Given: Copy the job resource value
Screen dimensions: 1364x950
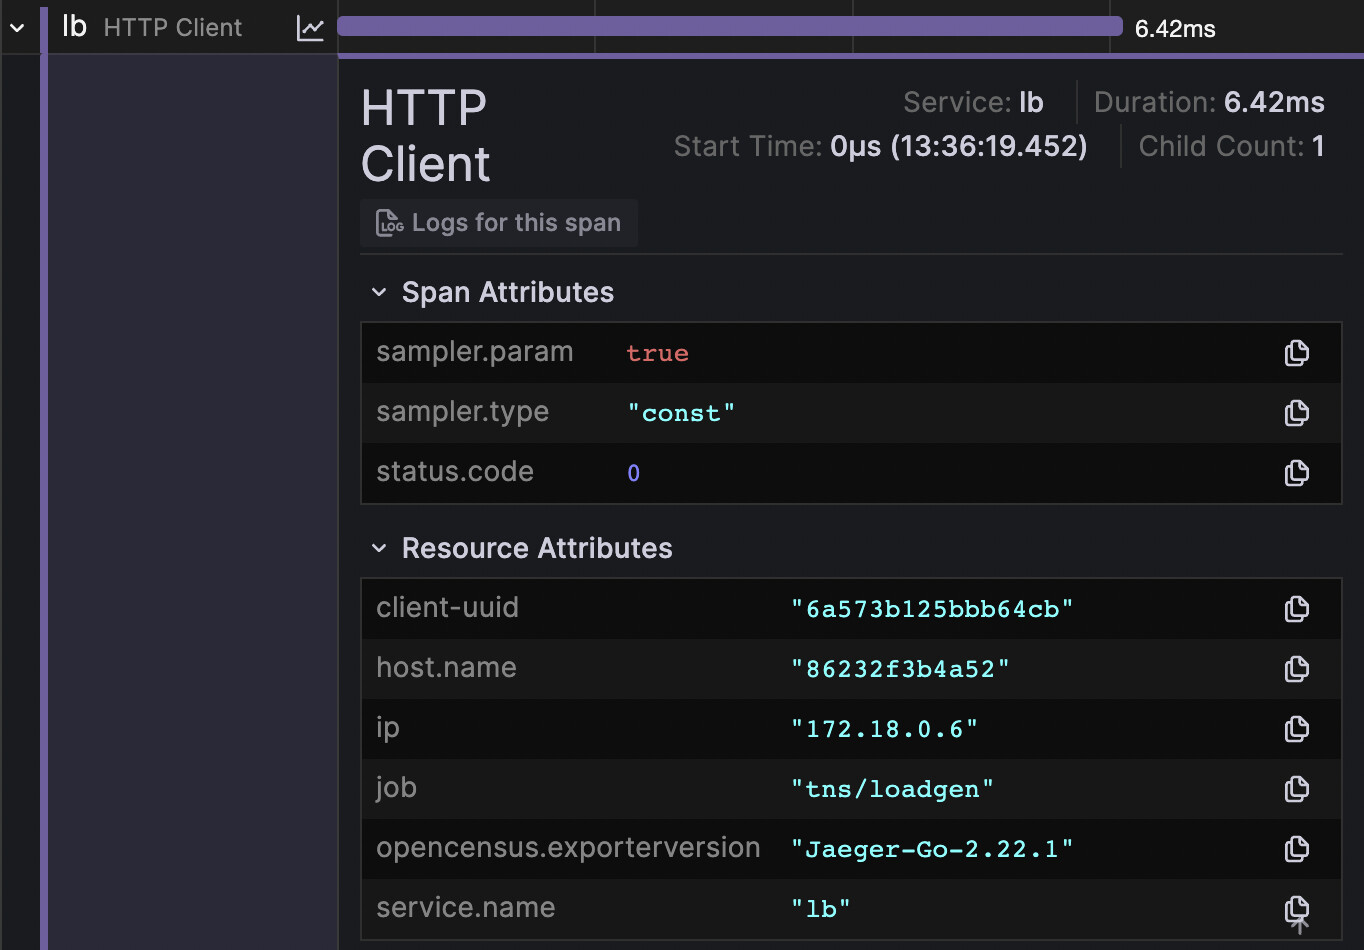Looking at the screenshot, I should [x=1296, y=789].
